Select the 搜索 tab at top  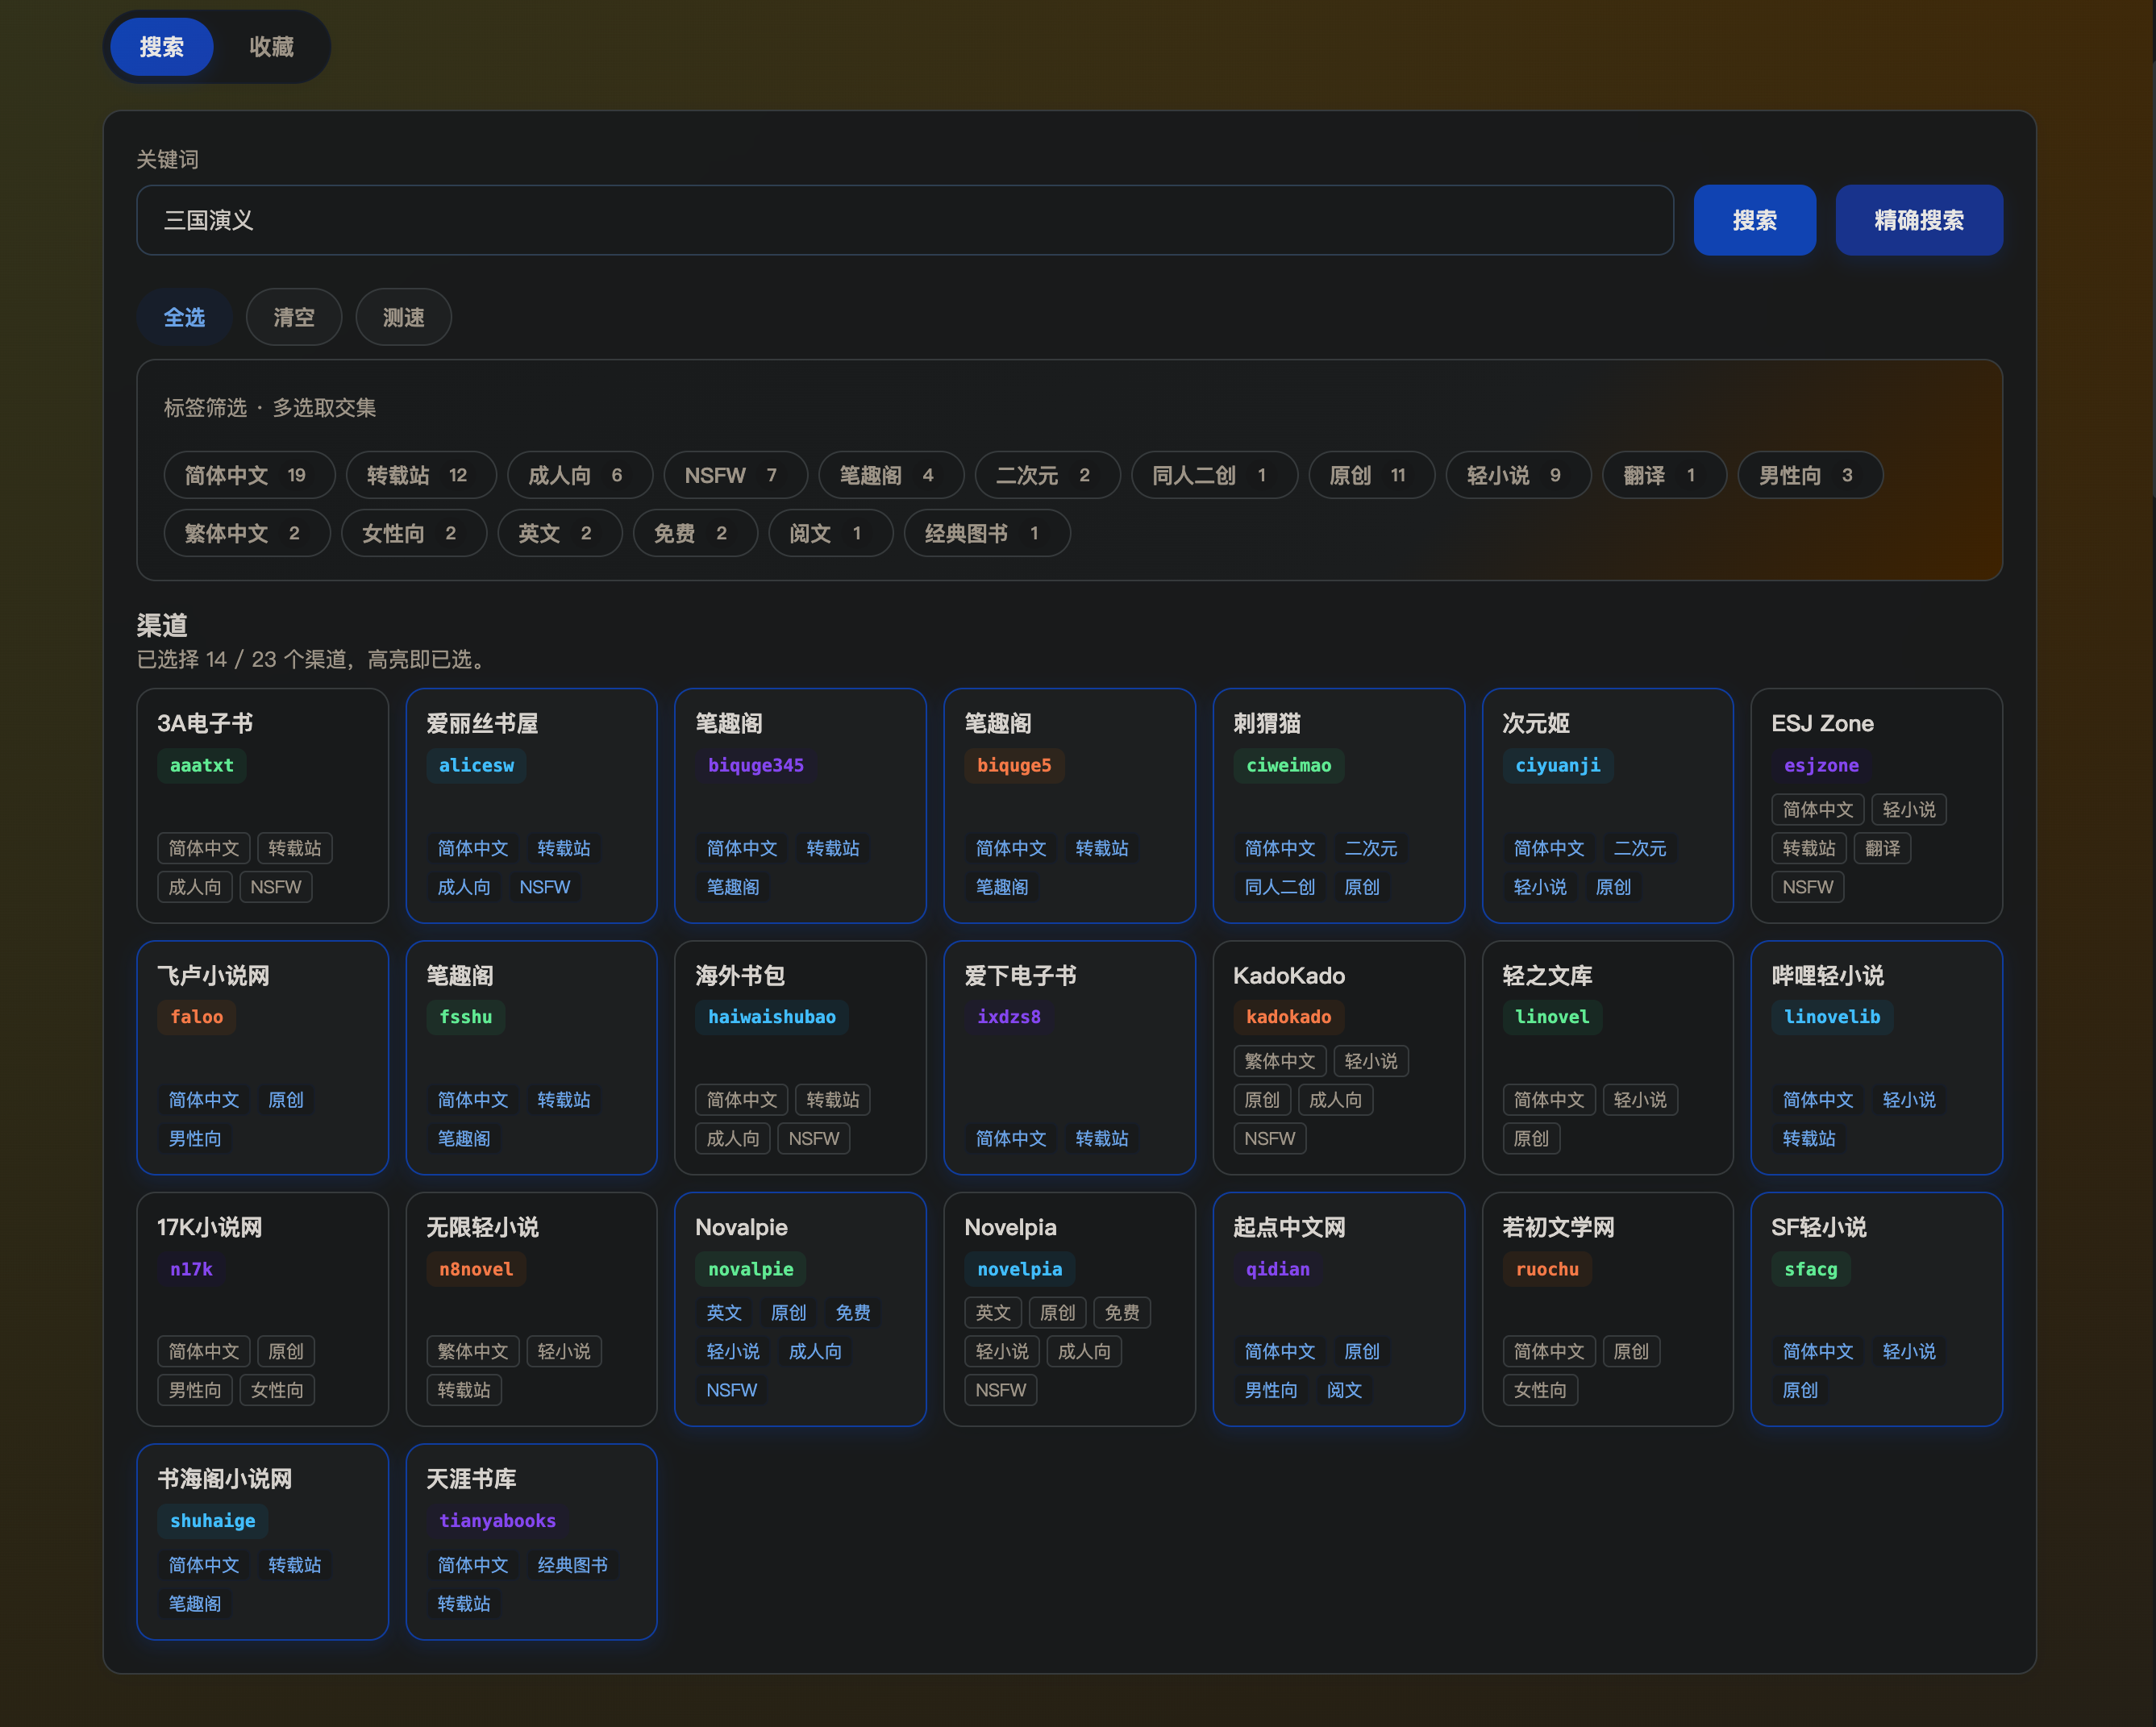coord(162,47)
